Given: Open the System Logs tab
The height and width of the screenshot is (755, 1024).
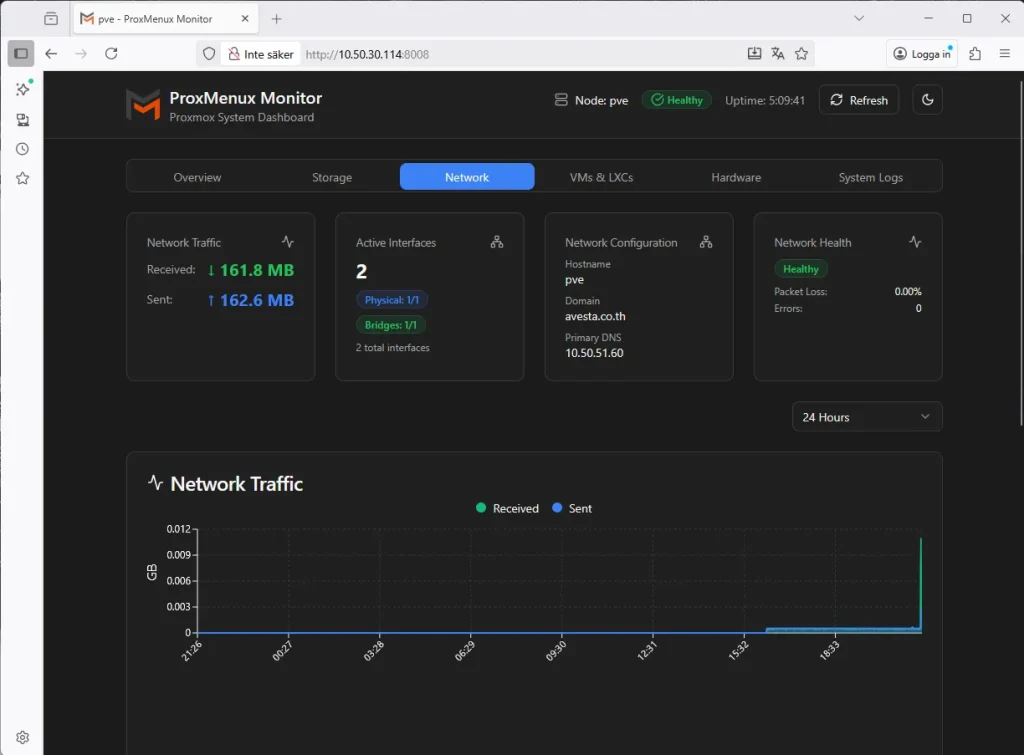Looking at the screenshot, I should tap(870, 177).
